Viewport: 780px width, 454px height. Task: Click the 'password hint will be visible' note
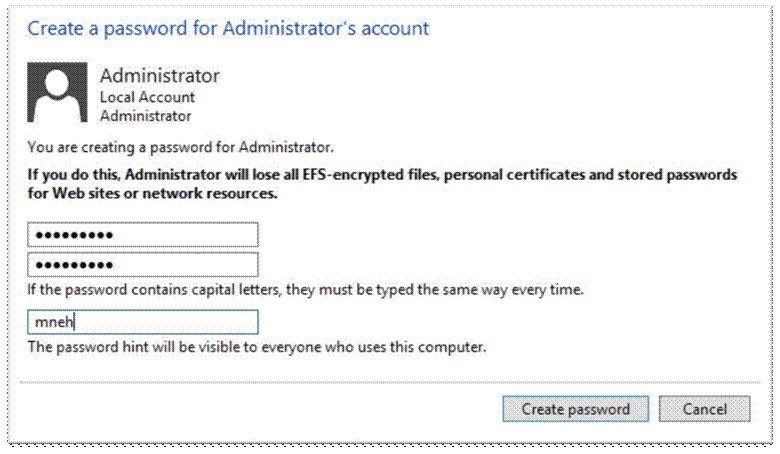coord(257,347)
